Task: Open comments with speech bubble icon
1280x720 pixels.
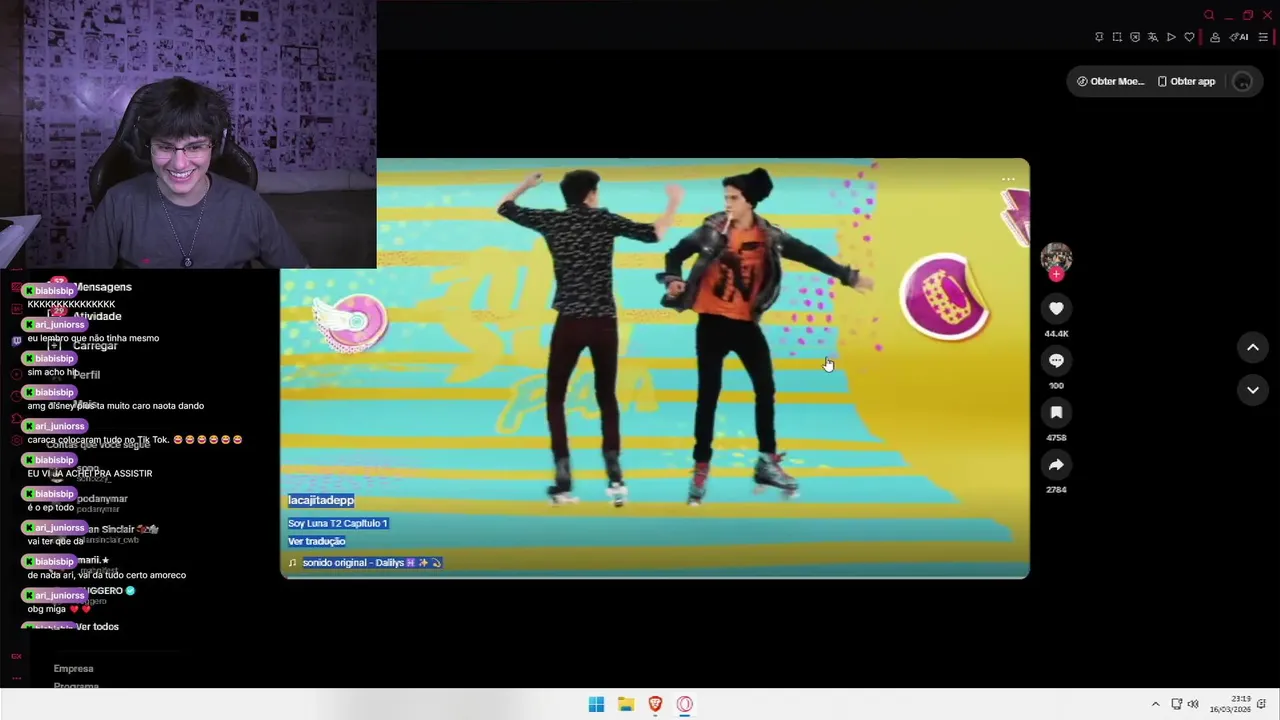Action: [x=1056, y=361]
